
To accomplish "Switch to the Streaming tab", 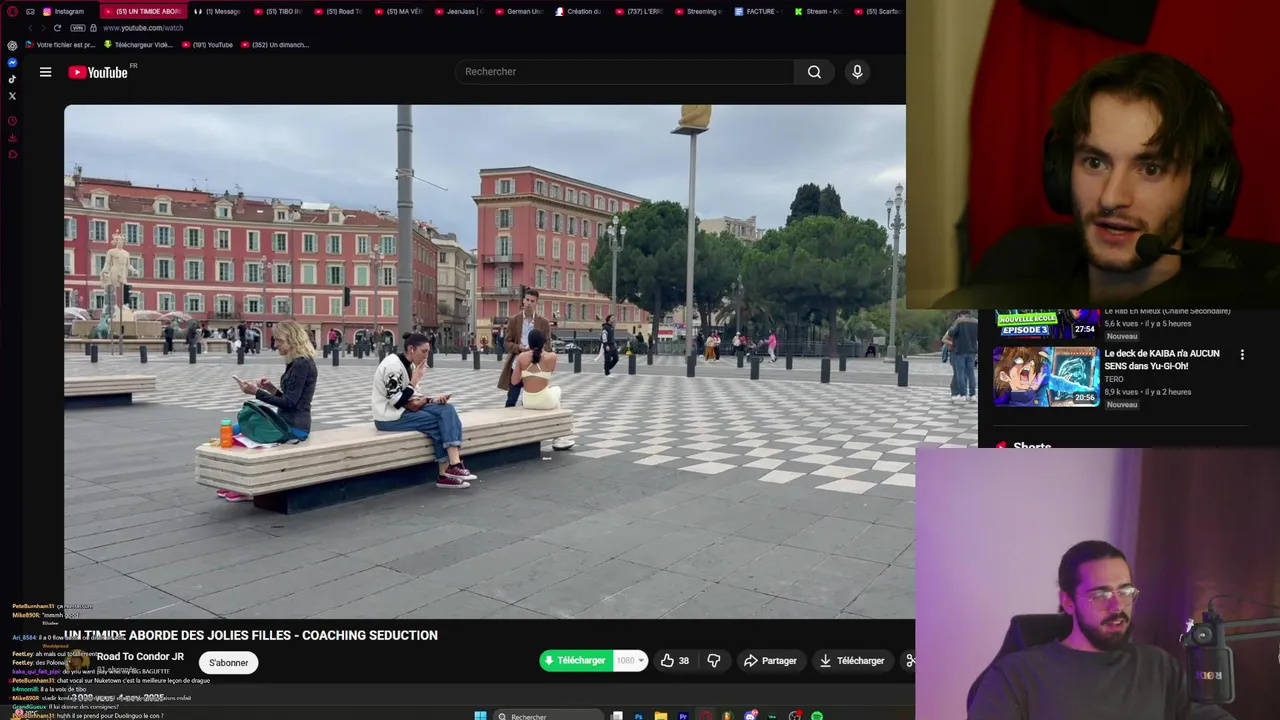I will point(698,11).
